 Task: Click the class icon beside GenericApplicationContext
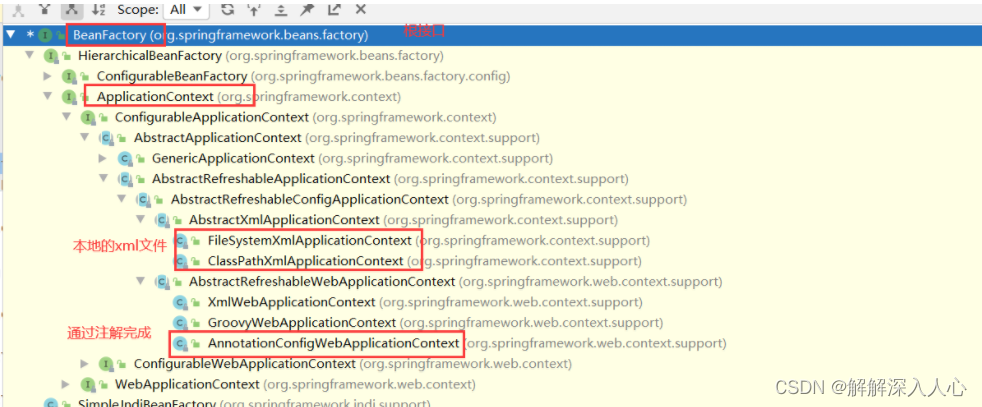pyautogui.click(x=125, y=158)
